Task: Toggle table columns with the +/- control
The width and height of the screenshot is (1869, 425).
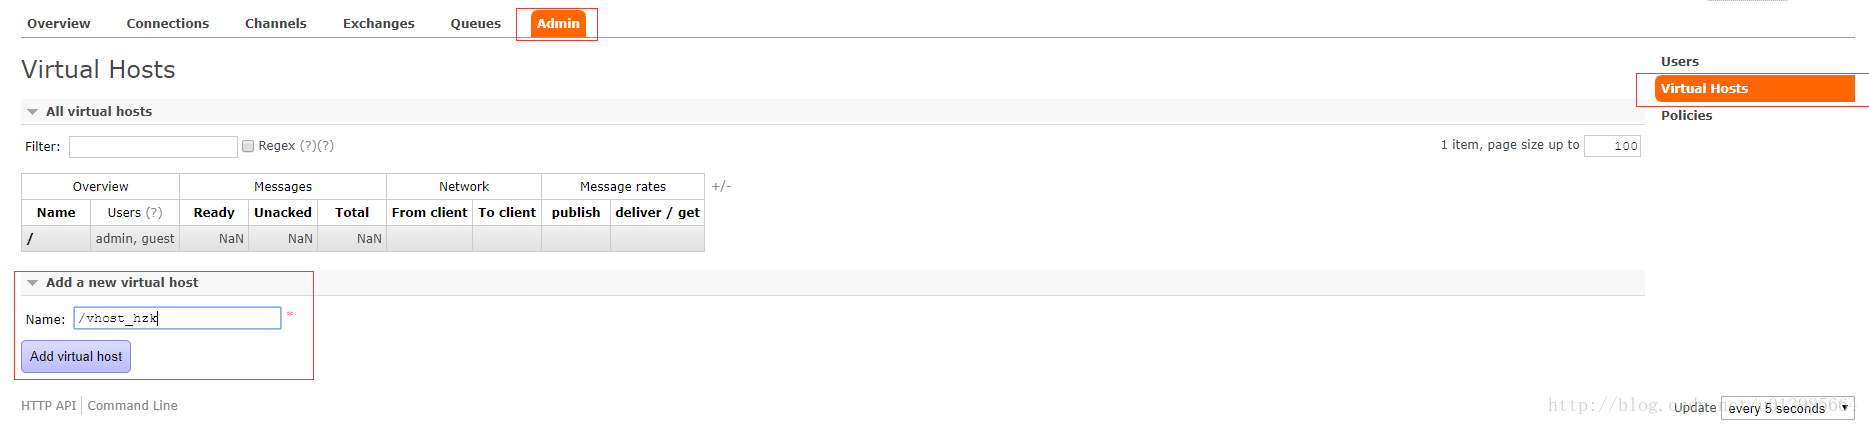Action: coord(721,186)
